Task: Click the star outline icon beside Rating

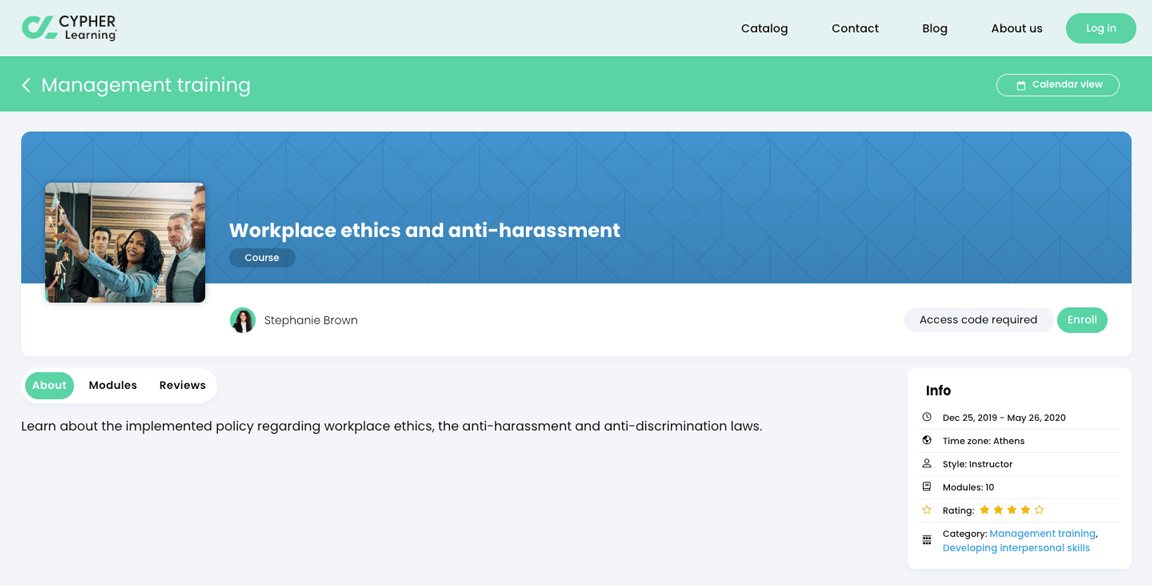Action: [x=926, y=510]
